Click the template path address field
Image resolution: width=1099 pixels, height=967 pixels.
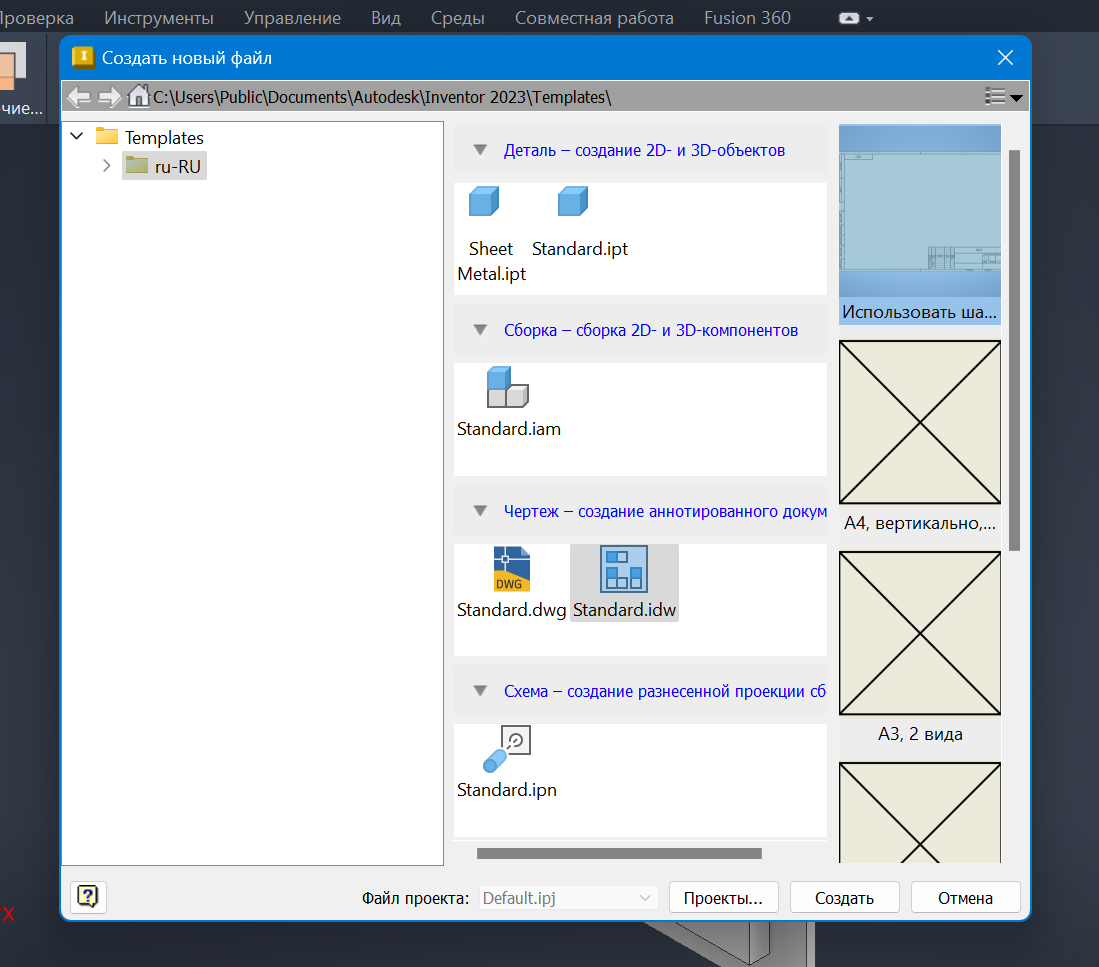click(x=382, y=97)
